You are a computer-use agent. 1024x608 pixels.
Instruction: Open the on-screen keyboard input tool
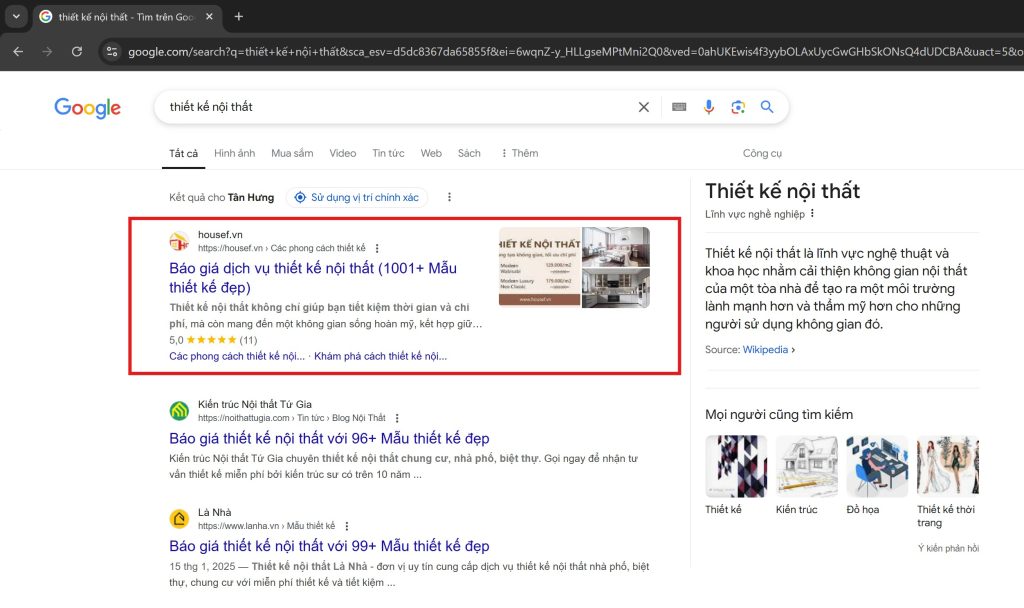pos(679,107)
